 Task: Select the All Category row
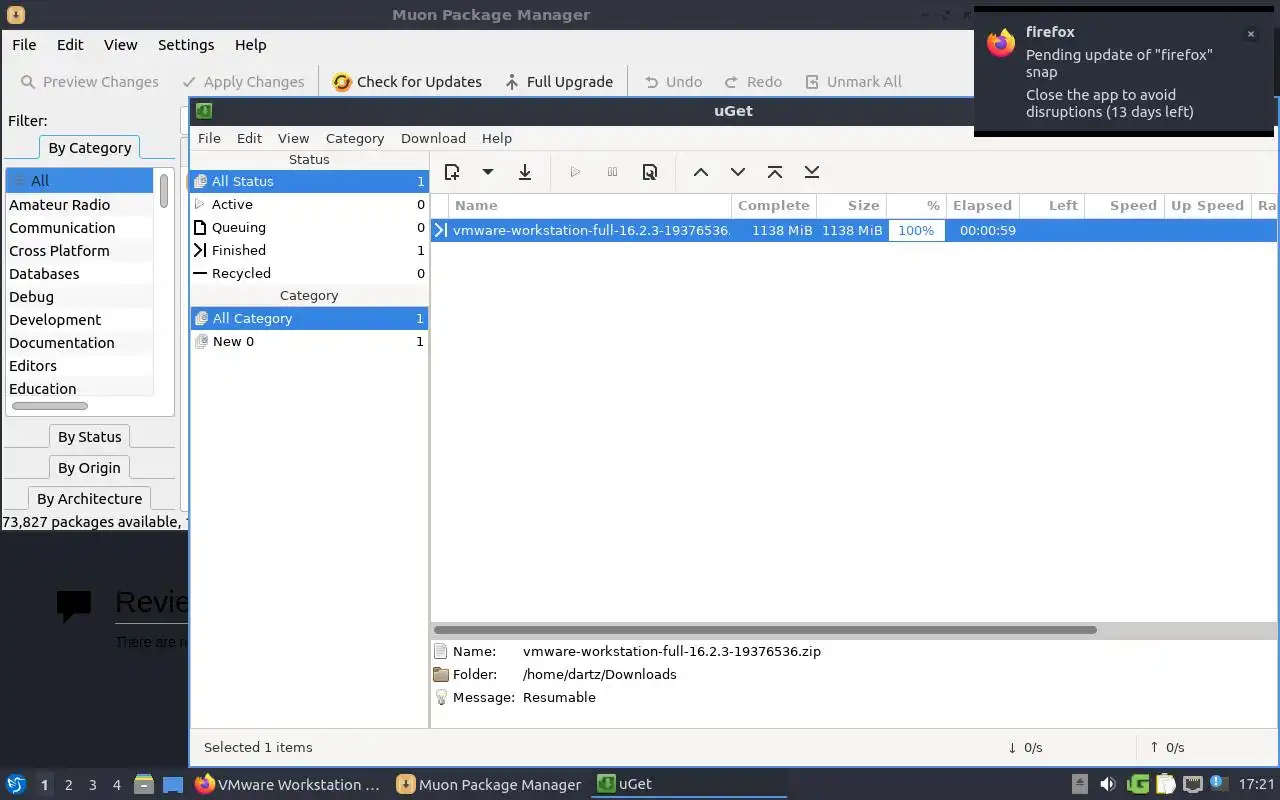pos(309,318)
